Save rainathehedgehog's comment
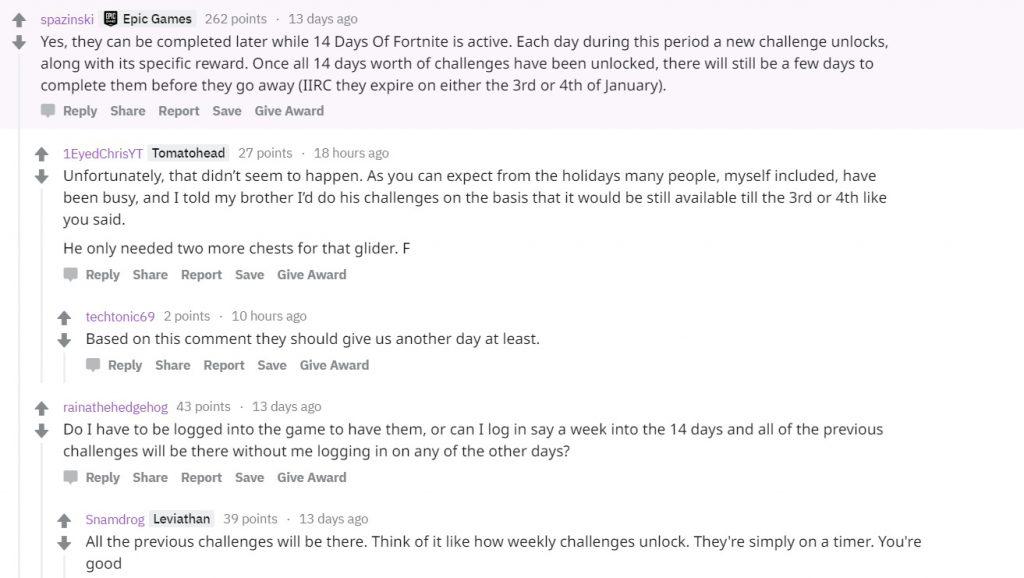1024x578 pixels. [x=249, y=478]
